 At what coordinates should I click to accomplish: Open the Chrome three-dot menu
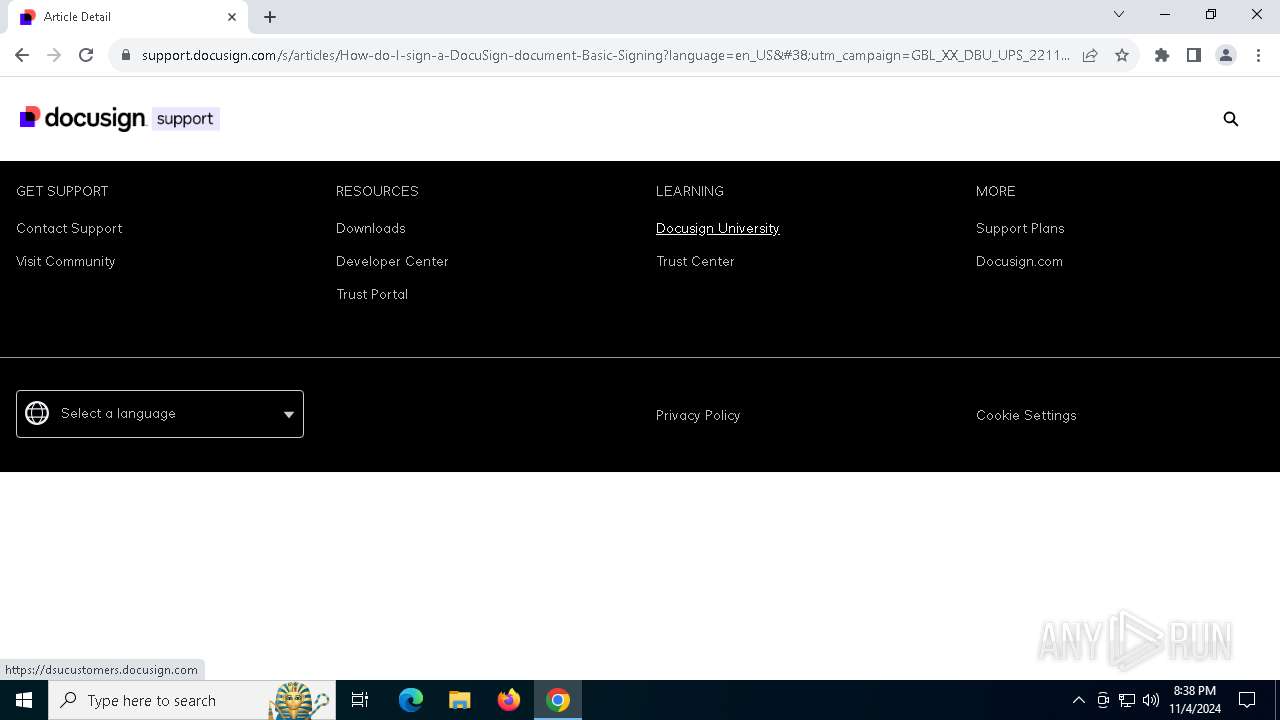(x=1258, y=55)
